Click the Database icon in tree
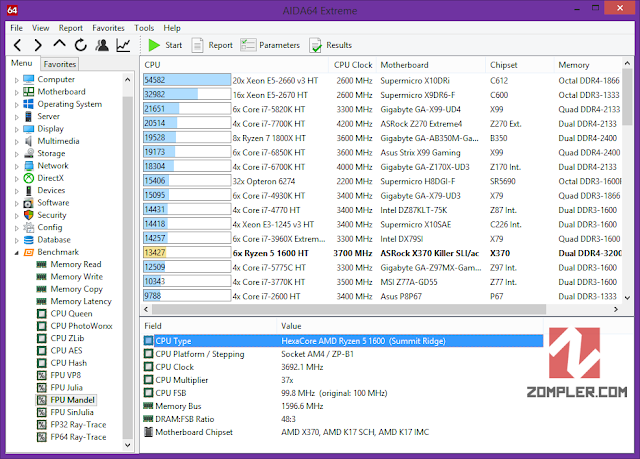Image resolution: width=640 pixels, height=459 pixels. (29, 239)
